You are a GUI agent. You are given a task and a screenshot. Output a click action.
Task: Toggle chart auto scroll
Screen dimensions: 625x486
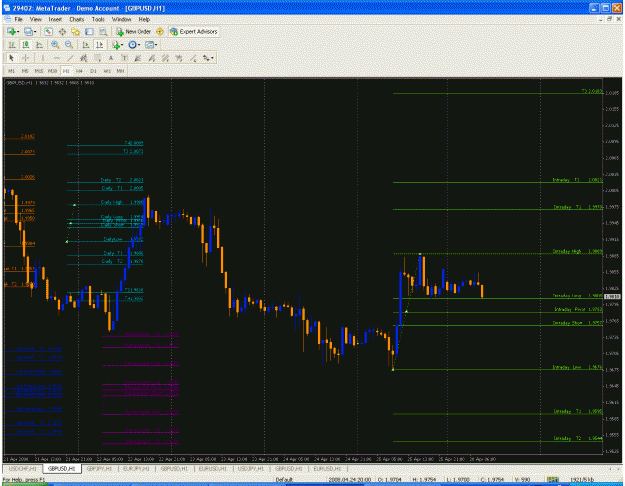coord(86,45)
